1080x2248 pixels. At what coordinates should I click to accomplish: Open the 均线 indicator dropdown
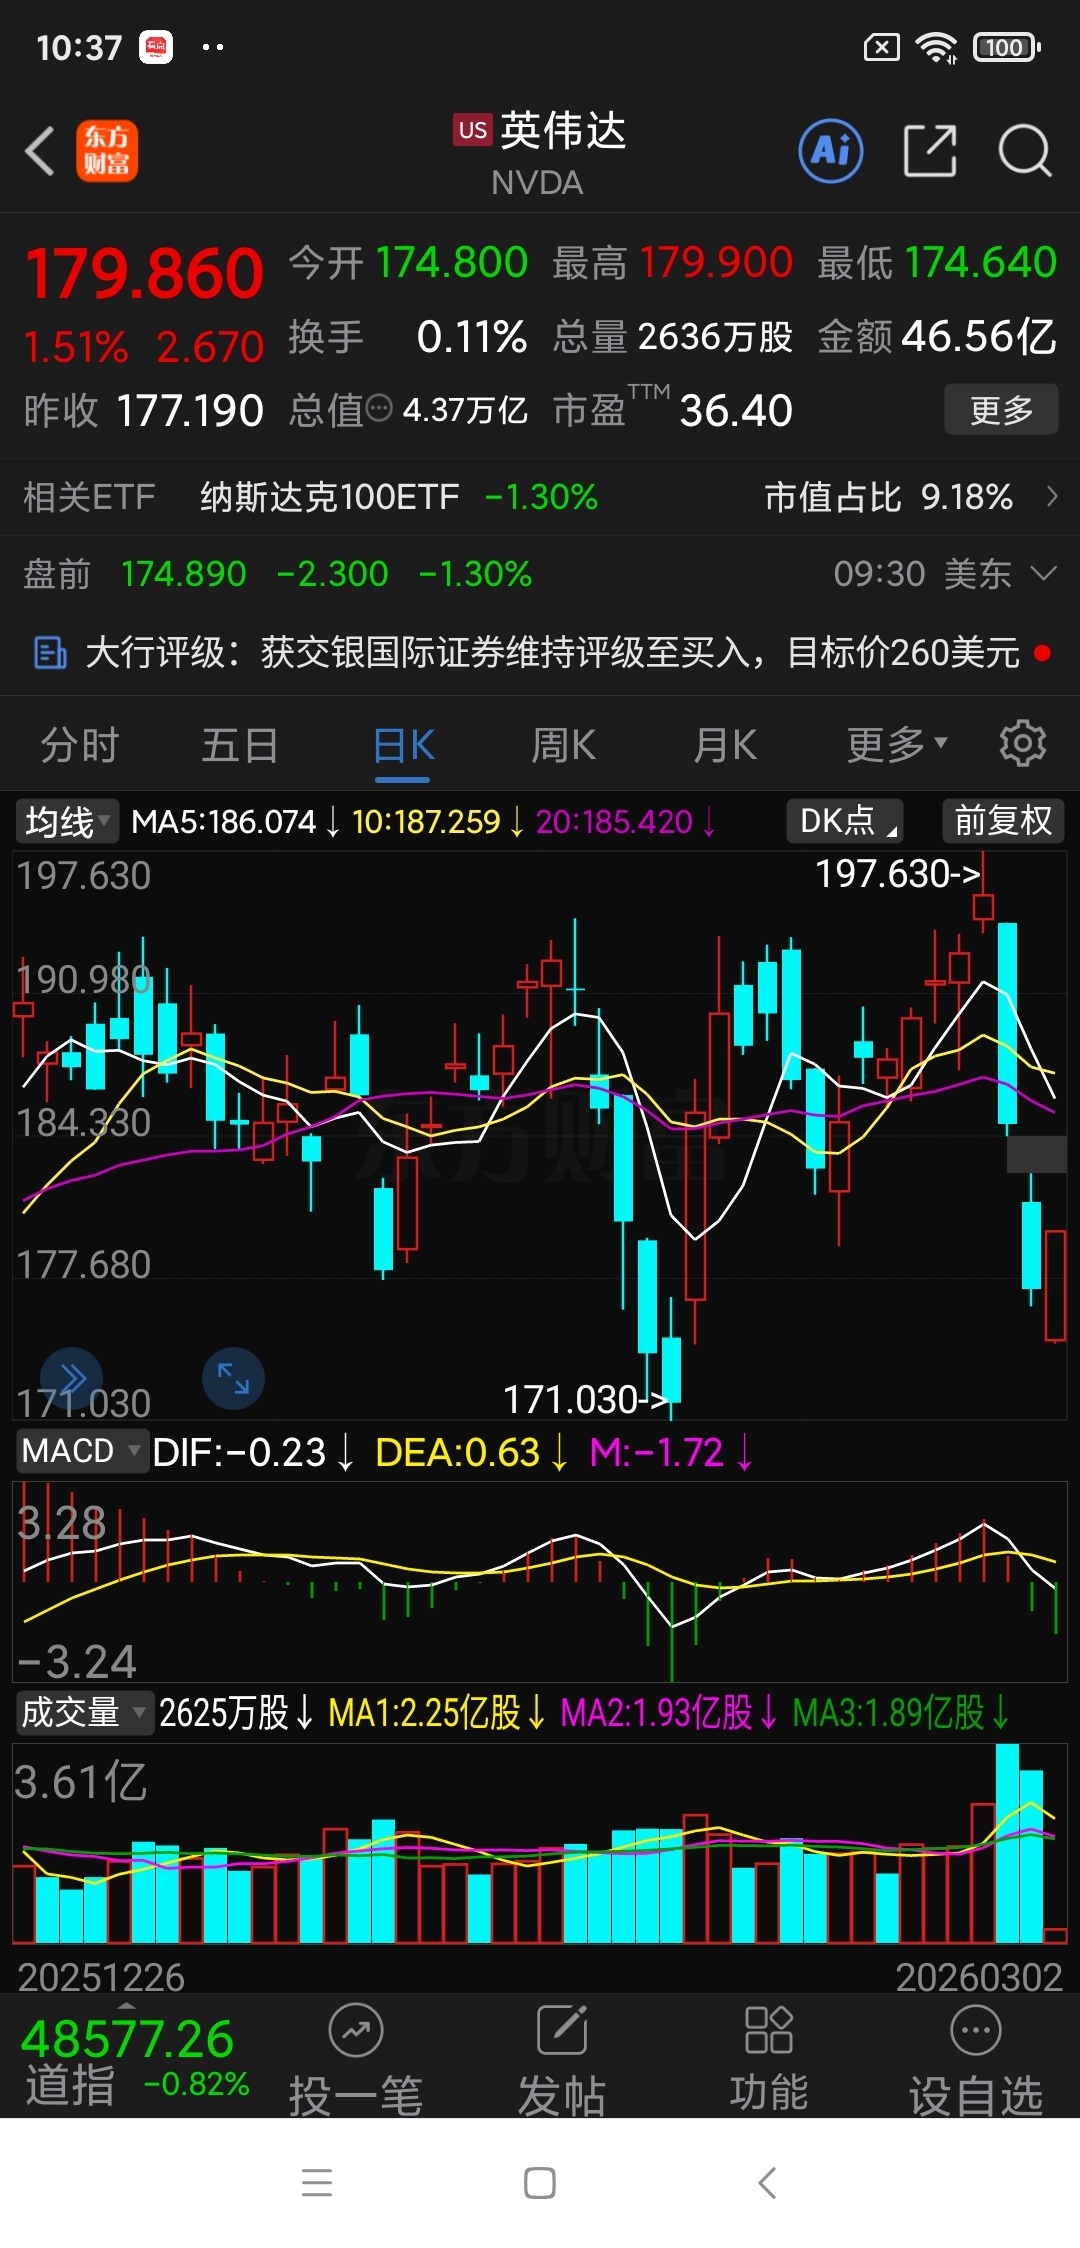[67, 822]
